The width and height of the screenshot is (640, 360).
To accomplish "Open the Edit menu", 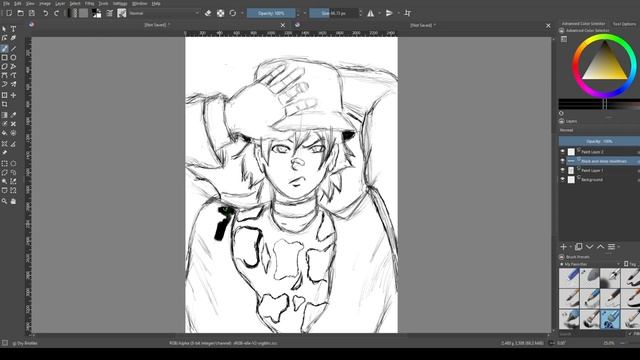I will pyautogui.click(x=18, y=3).
